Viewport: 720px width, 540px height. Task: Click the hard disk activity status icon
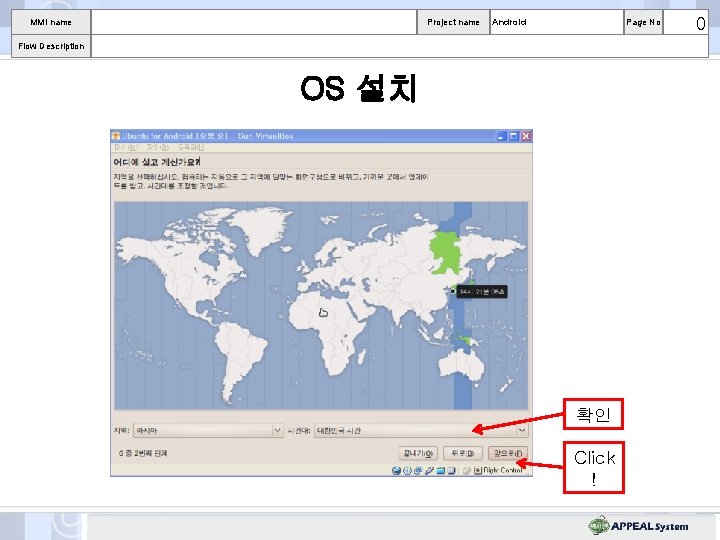coord(396,471)
